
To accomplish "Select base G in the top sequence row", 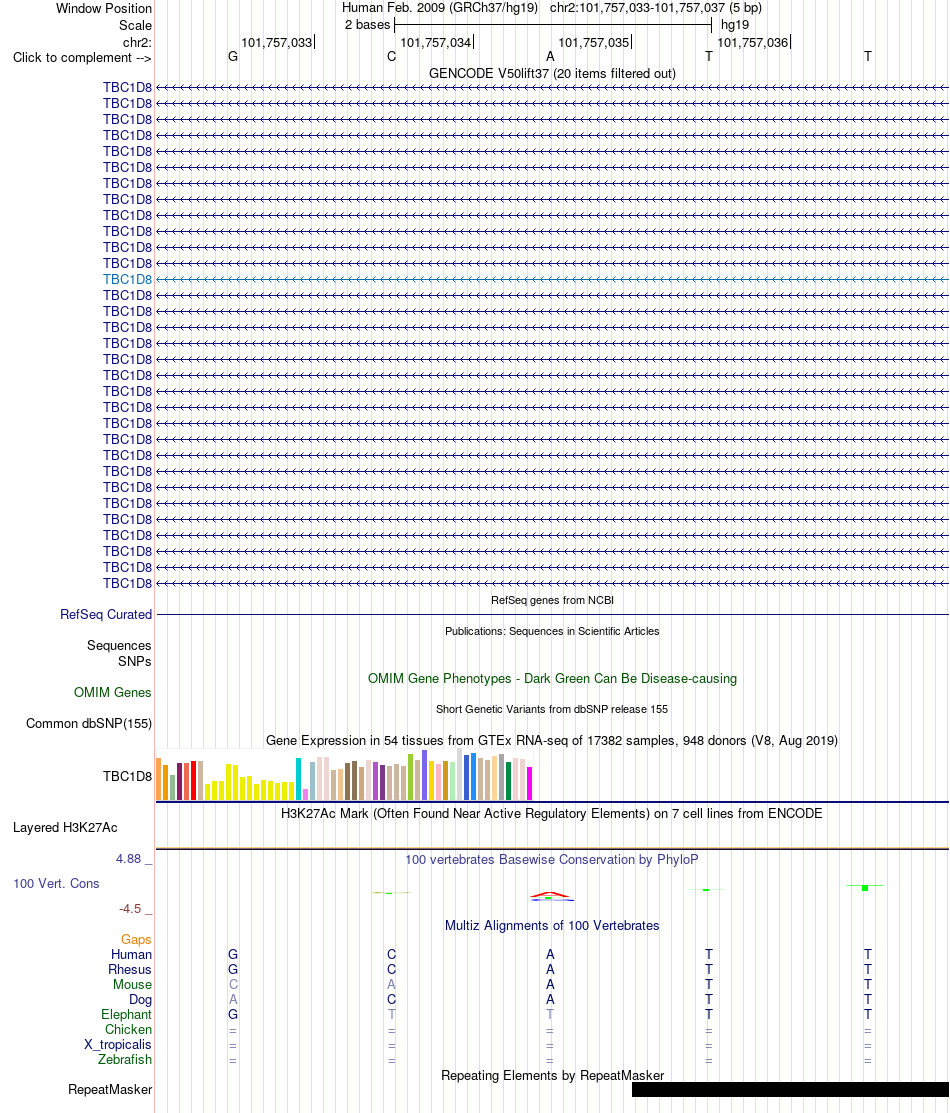I will 233,57.
